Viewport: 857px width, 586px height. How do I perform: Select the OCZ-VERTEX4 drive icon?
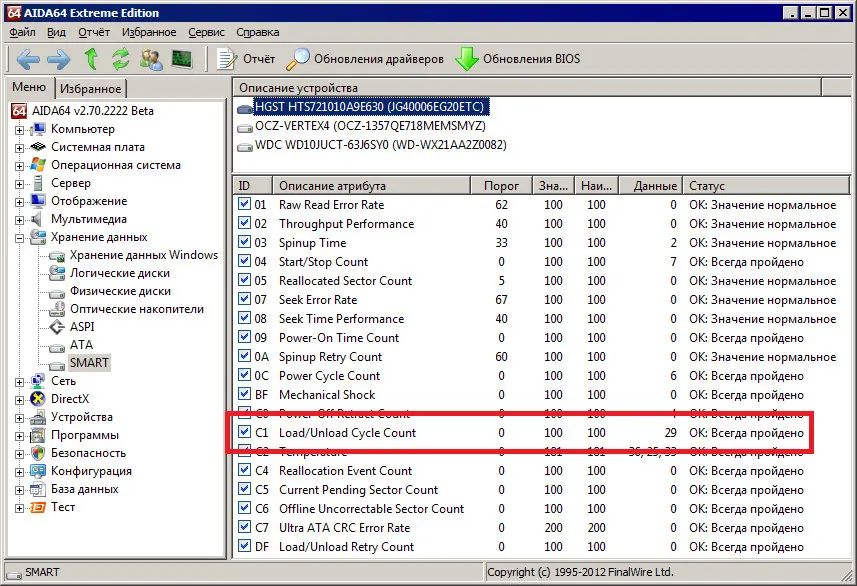[244, 128]
